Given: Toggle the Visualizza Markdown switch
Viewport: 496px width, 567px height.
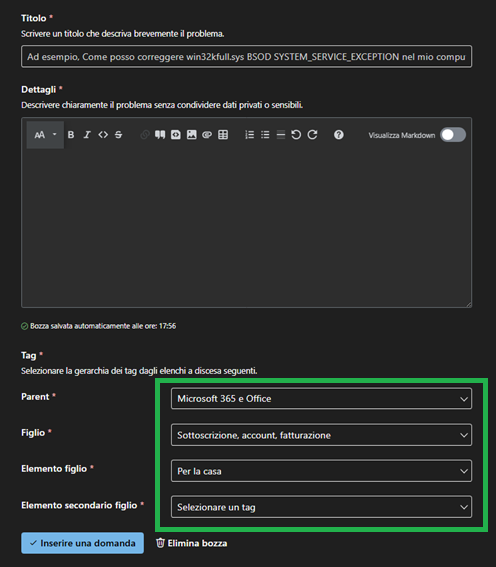Looking at the screenshot, I should pos(453,135).
